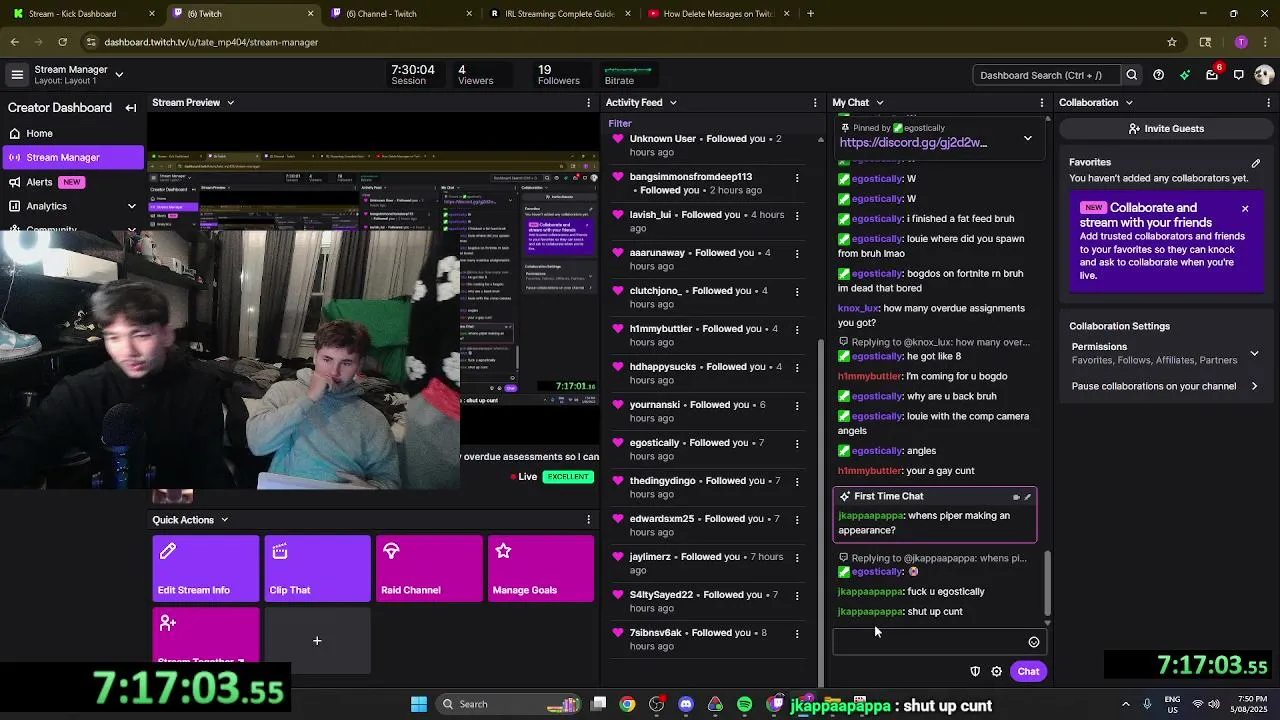
Task: Open the My Chat panel dropdown
Action: (x=880, y=102)
